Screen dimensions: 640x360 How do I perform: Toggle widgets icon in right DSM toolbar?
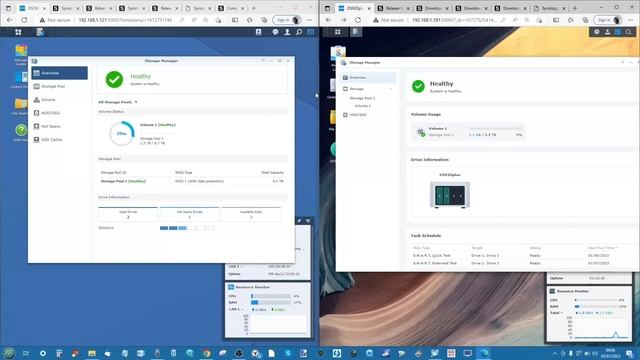coord(618,32)
